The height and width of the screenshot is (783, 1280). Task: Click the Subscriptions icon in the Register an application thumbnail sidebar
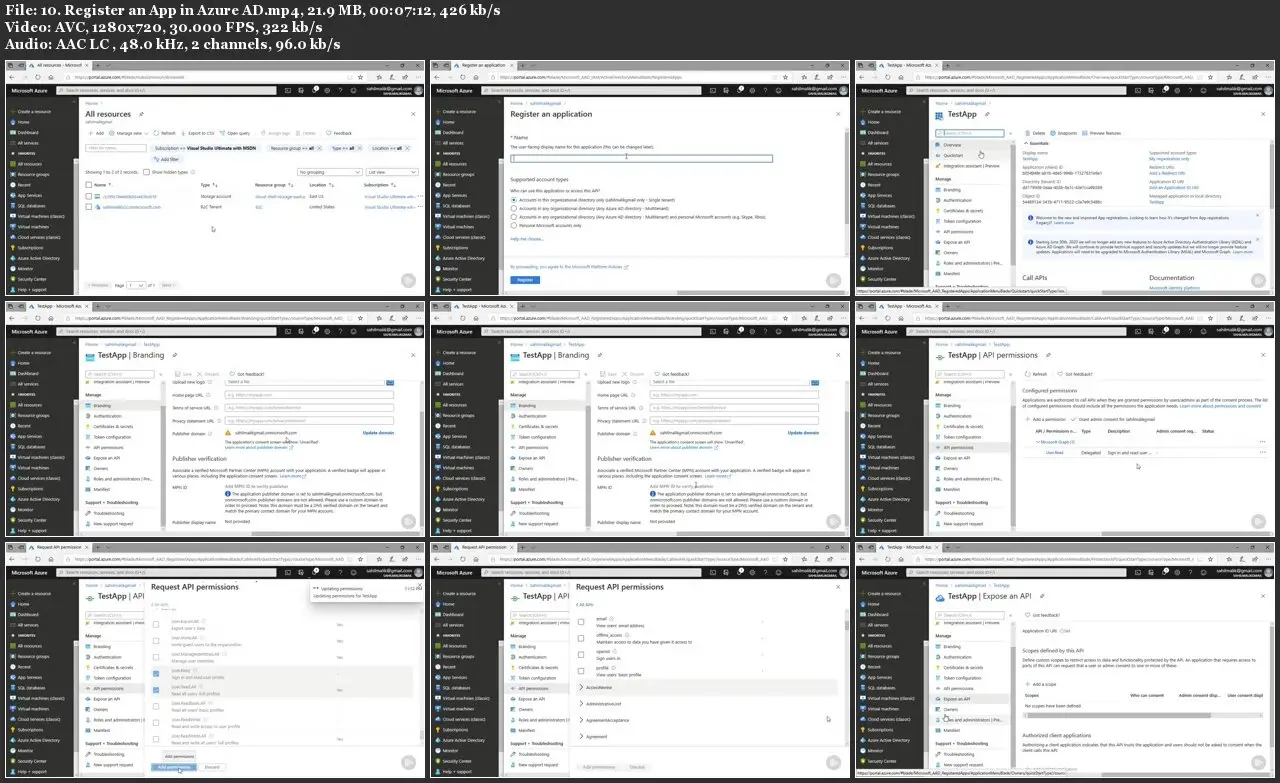pos(438,248)
